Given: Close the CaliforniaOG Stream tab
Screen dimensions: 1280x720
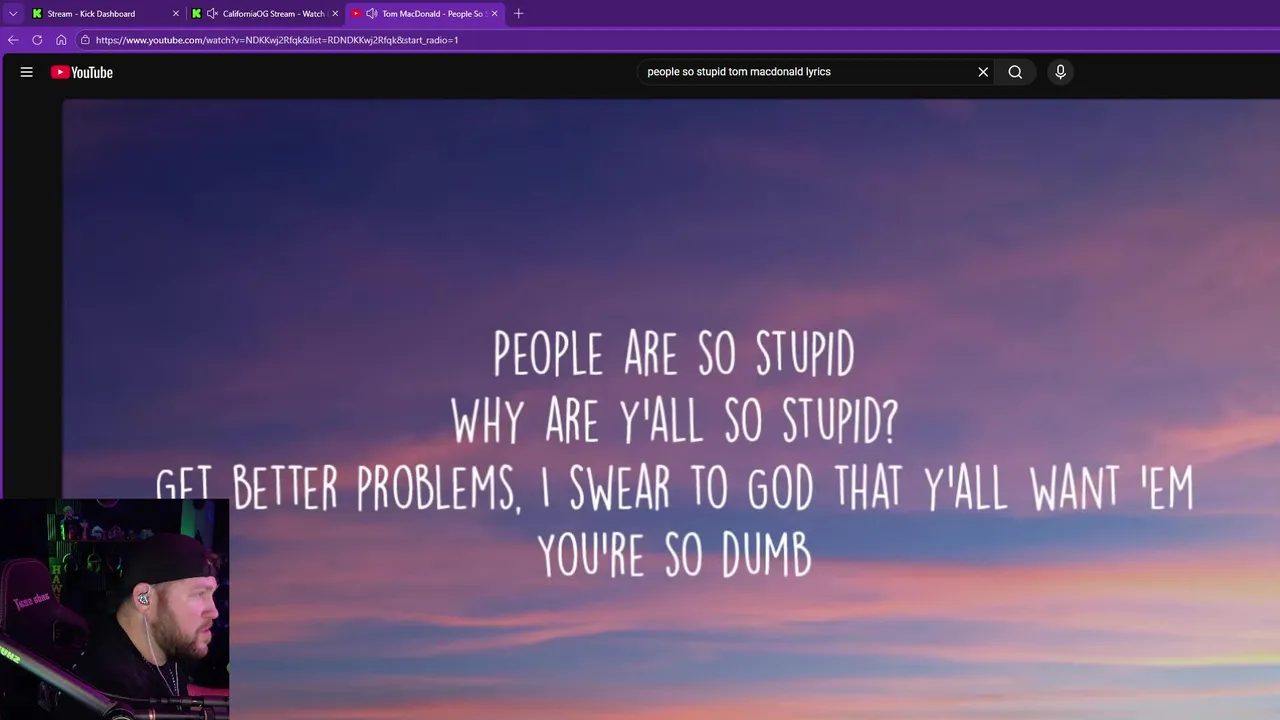Looking at the screenshot, I should click(x=335, y=14).
